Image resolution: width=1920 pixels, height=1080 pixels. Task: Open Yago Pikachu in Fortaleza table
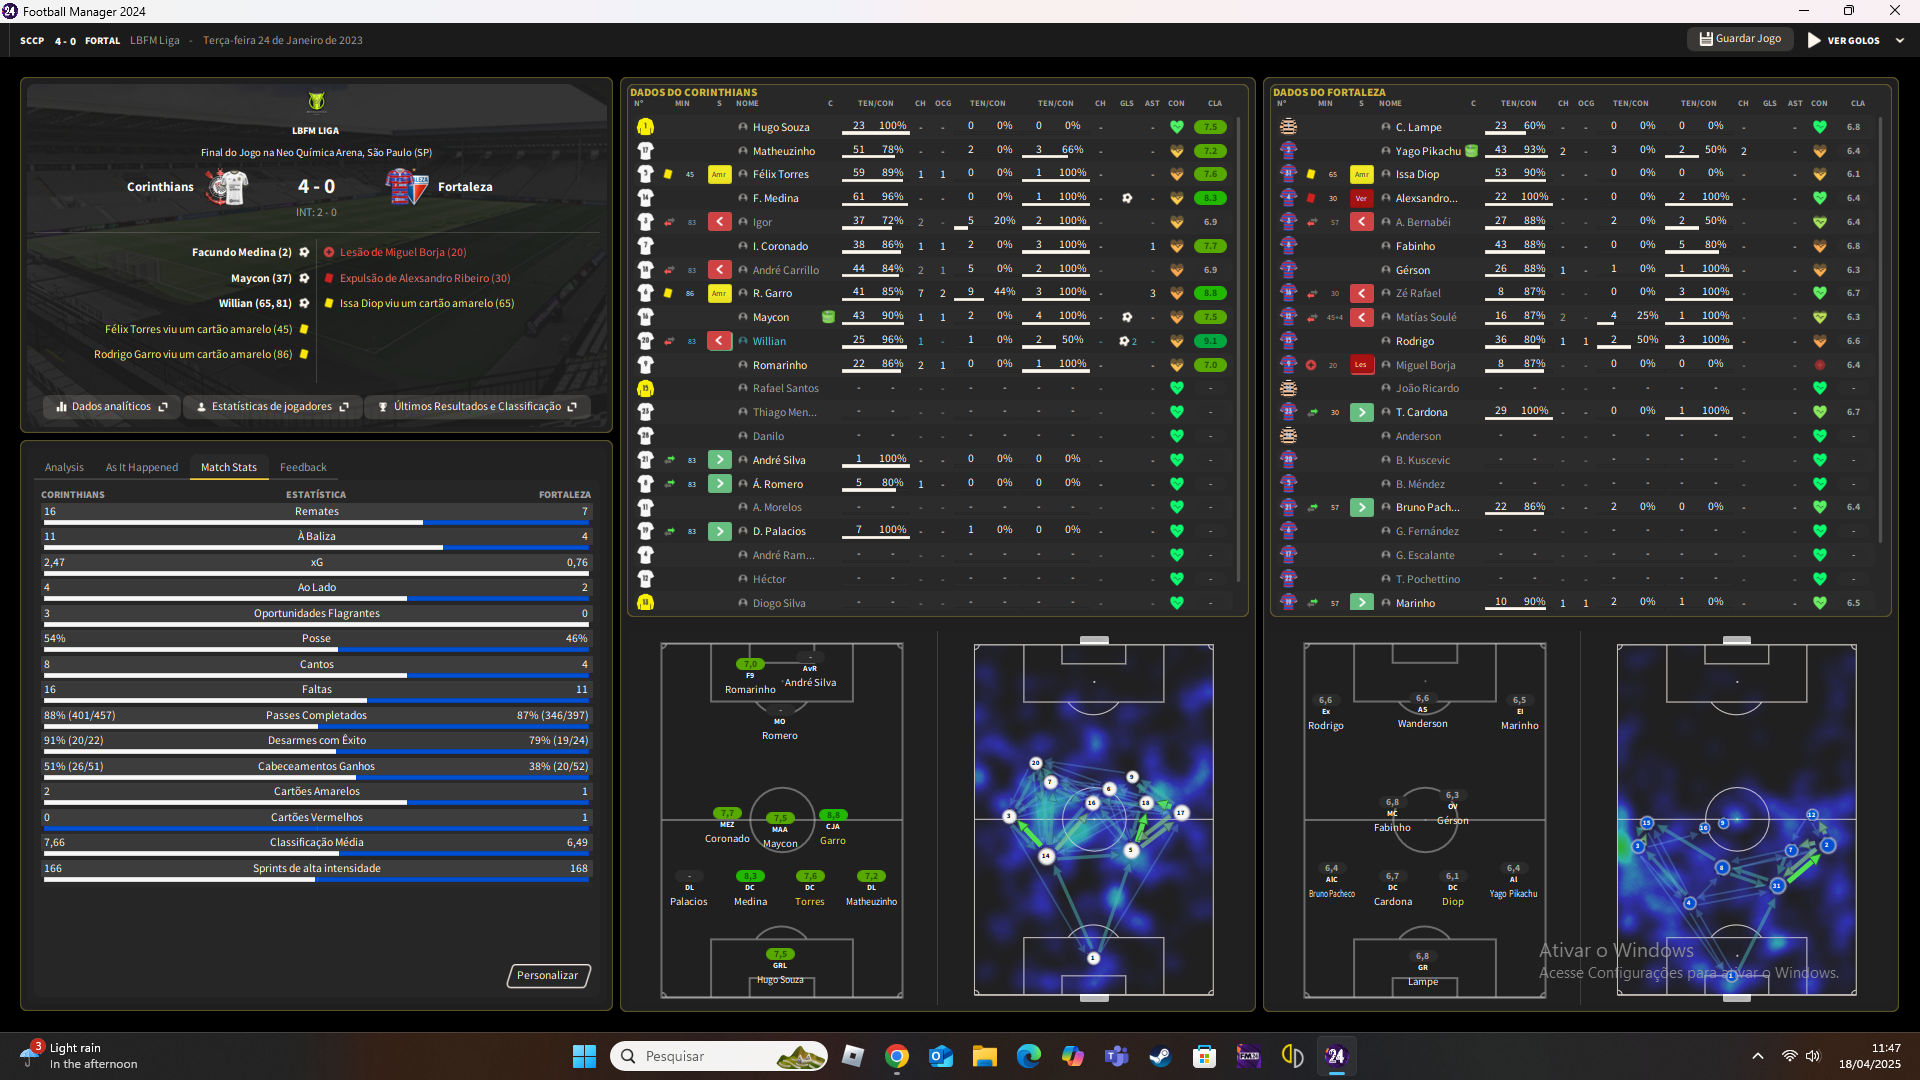point(1427,151)
